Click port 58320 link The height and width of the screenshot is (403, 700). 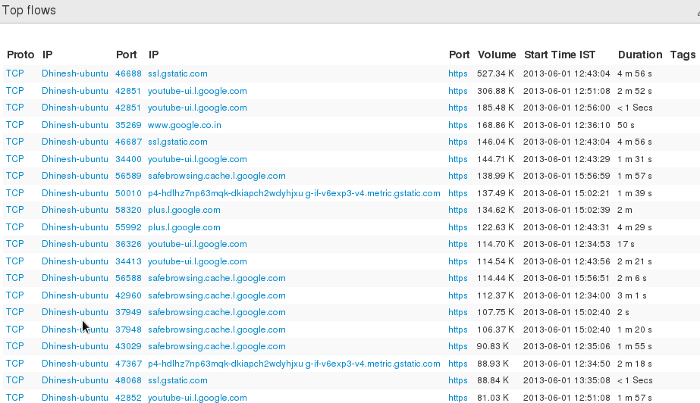click(x=128, y=210)
